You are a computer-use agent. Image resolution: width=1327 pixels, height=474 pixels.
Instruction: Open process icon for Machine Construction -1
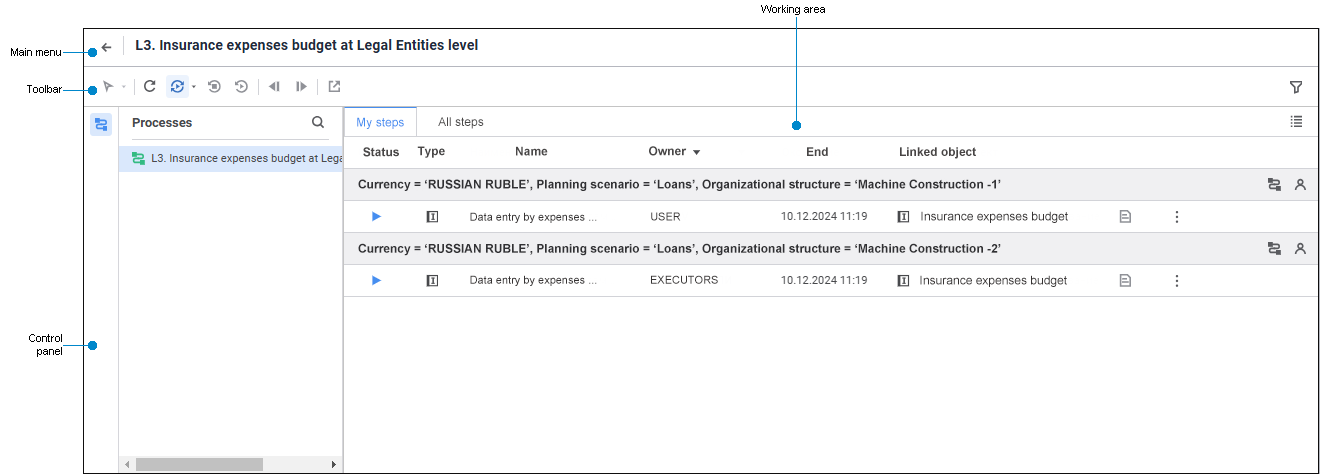[x=1274, y=185]
